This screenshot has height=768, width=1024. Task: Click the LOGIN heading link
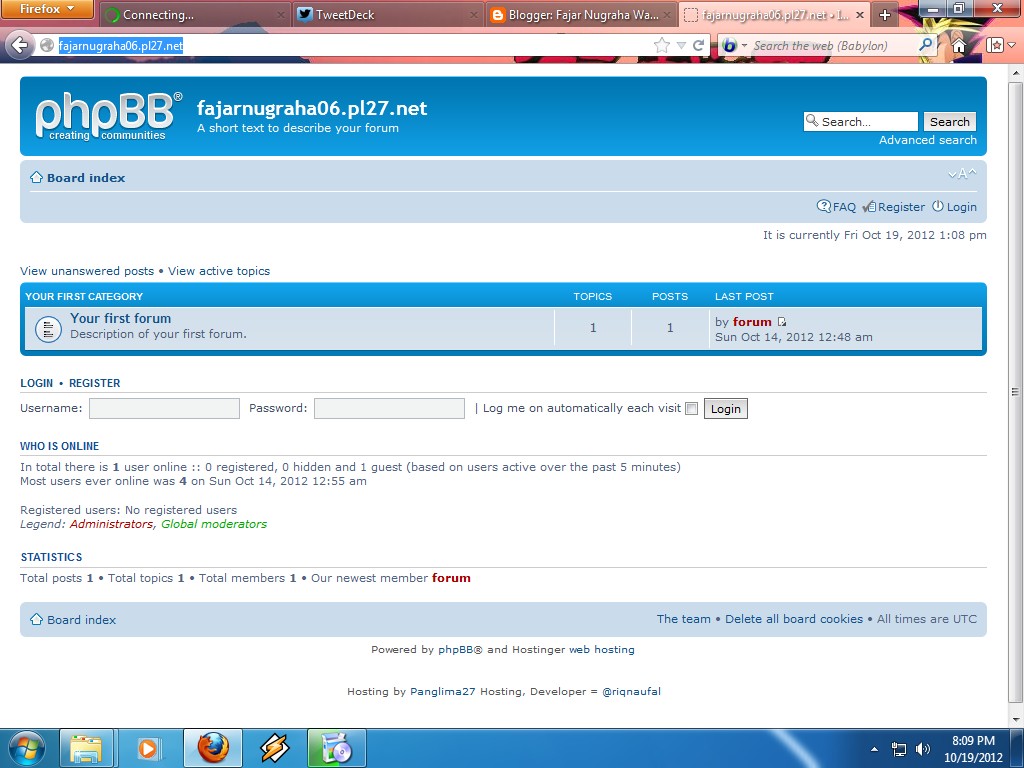click(37, 383)
